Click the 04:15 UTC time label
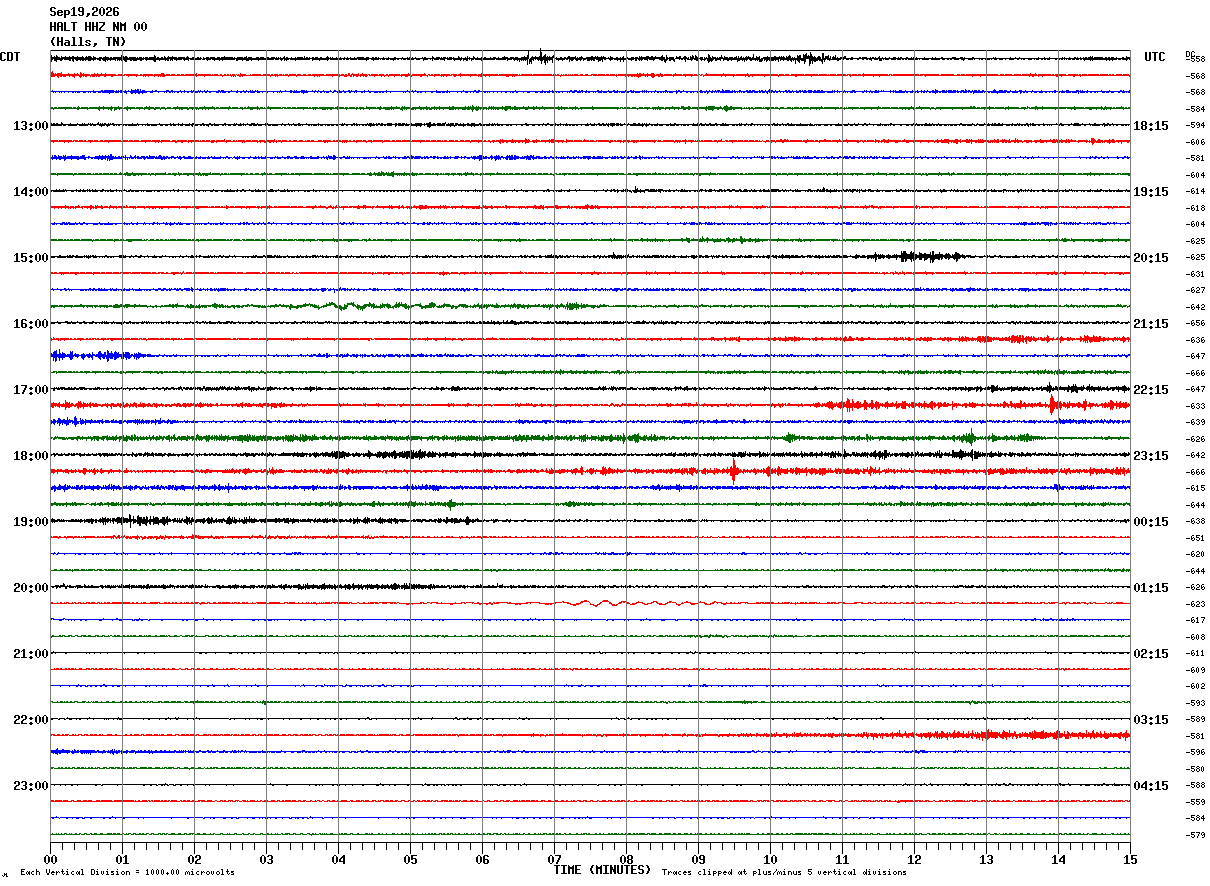The width and height of the screenshot is (1210, 886). coord(1151,786)
